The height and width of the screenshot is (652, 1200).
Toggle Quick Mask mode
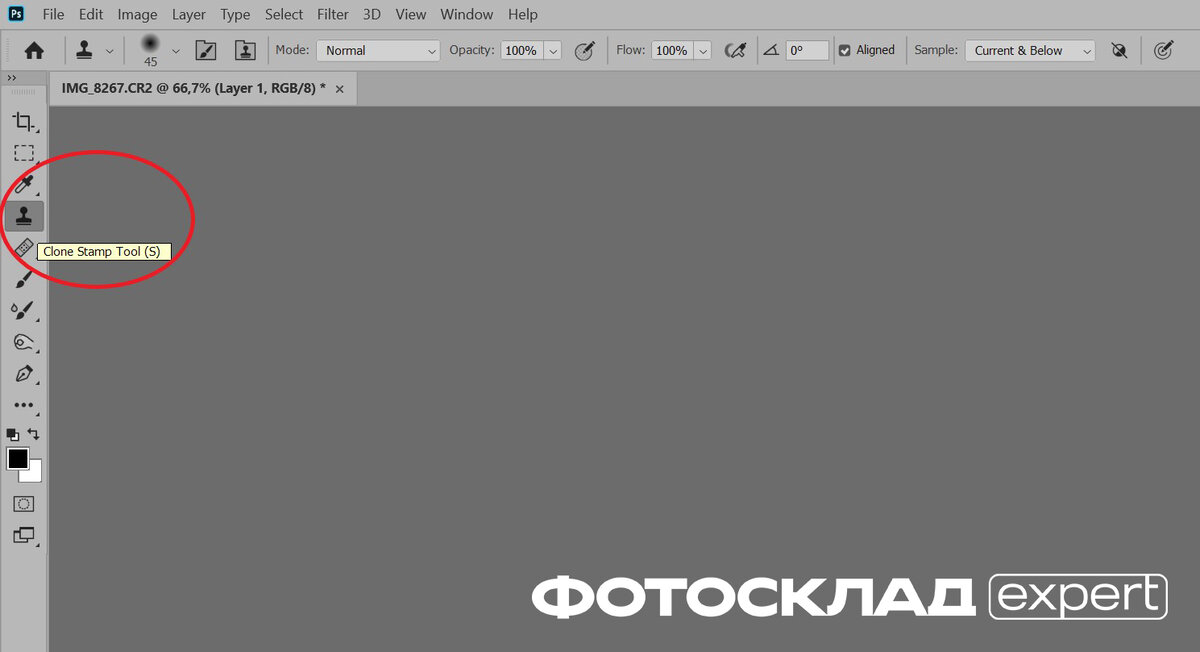pyautogui.click(x=23, y=503)
